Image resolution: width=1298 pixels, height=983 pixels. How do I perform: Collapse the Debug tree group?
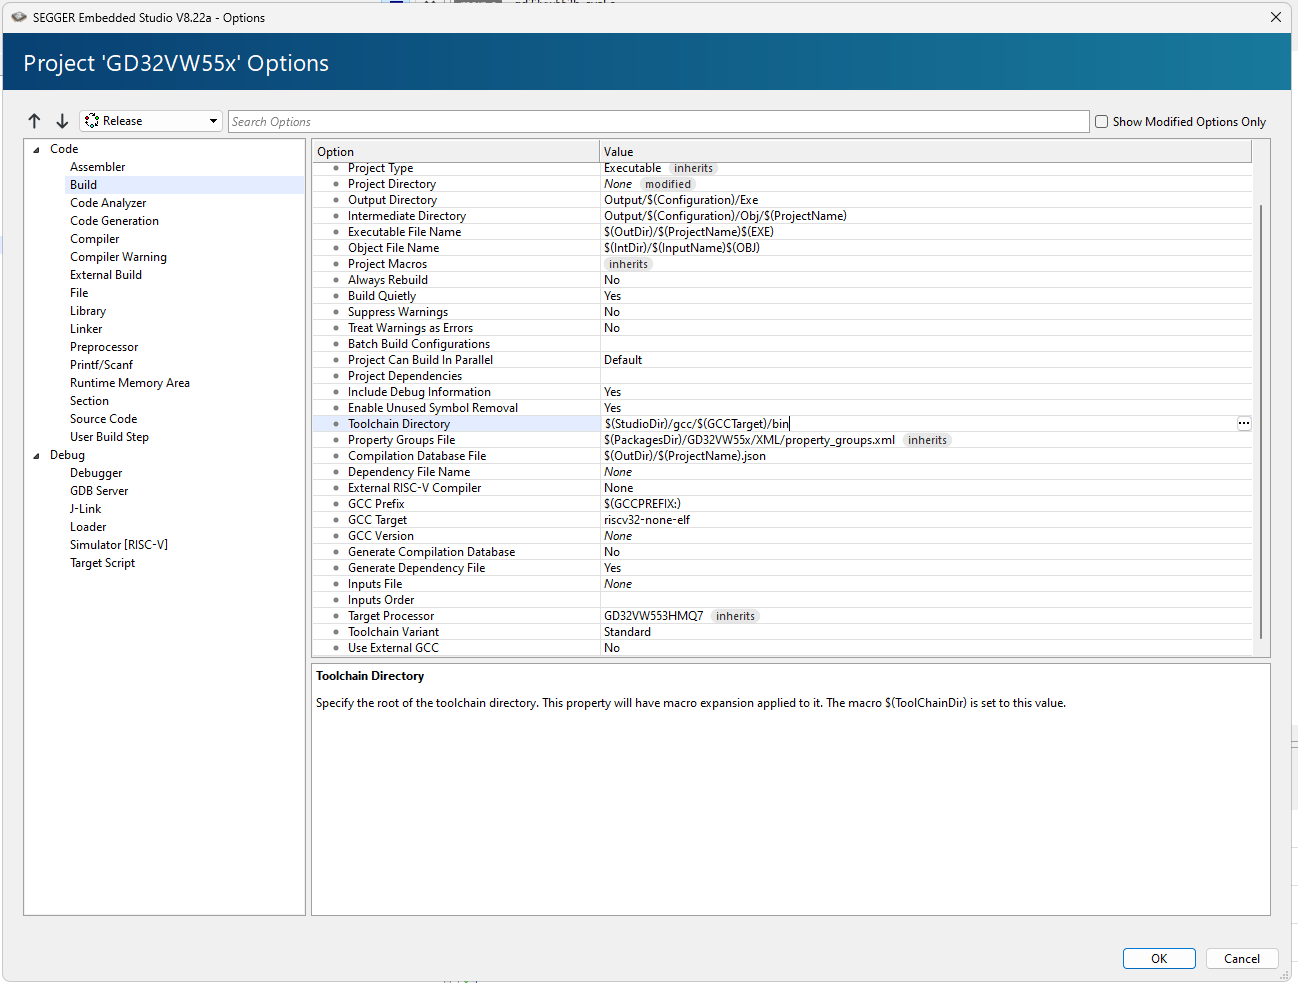(x=37, y=456)
